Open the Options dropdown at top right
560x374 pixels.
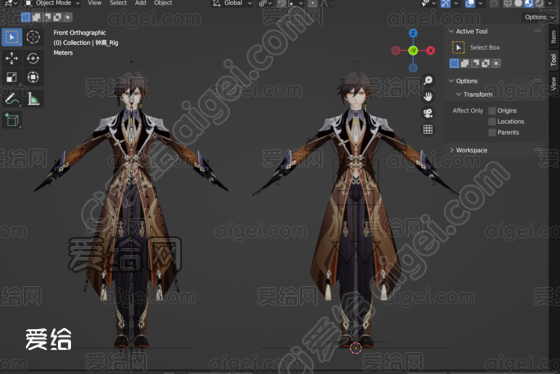click(539, 17)
